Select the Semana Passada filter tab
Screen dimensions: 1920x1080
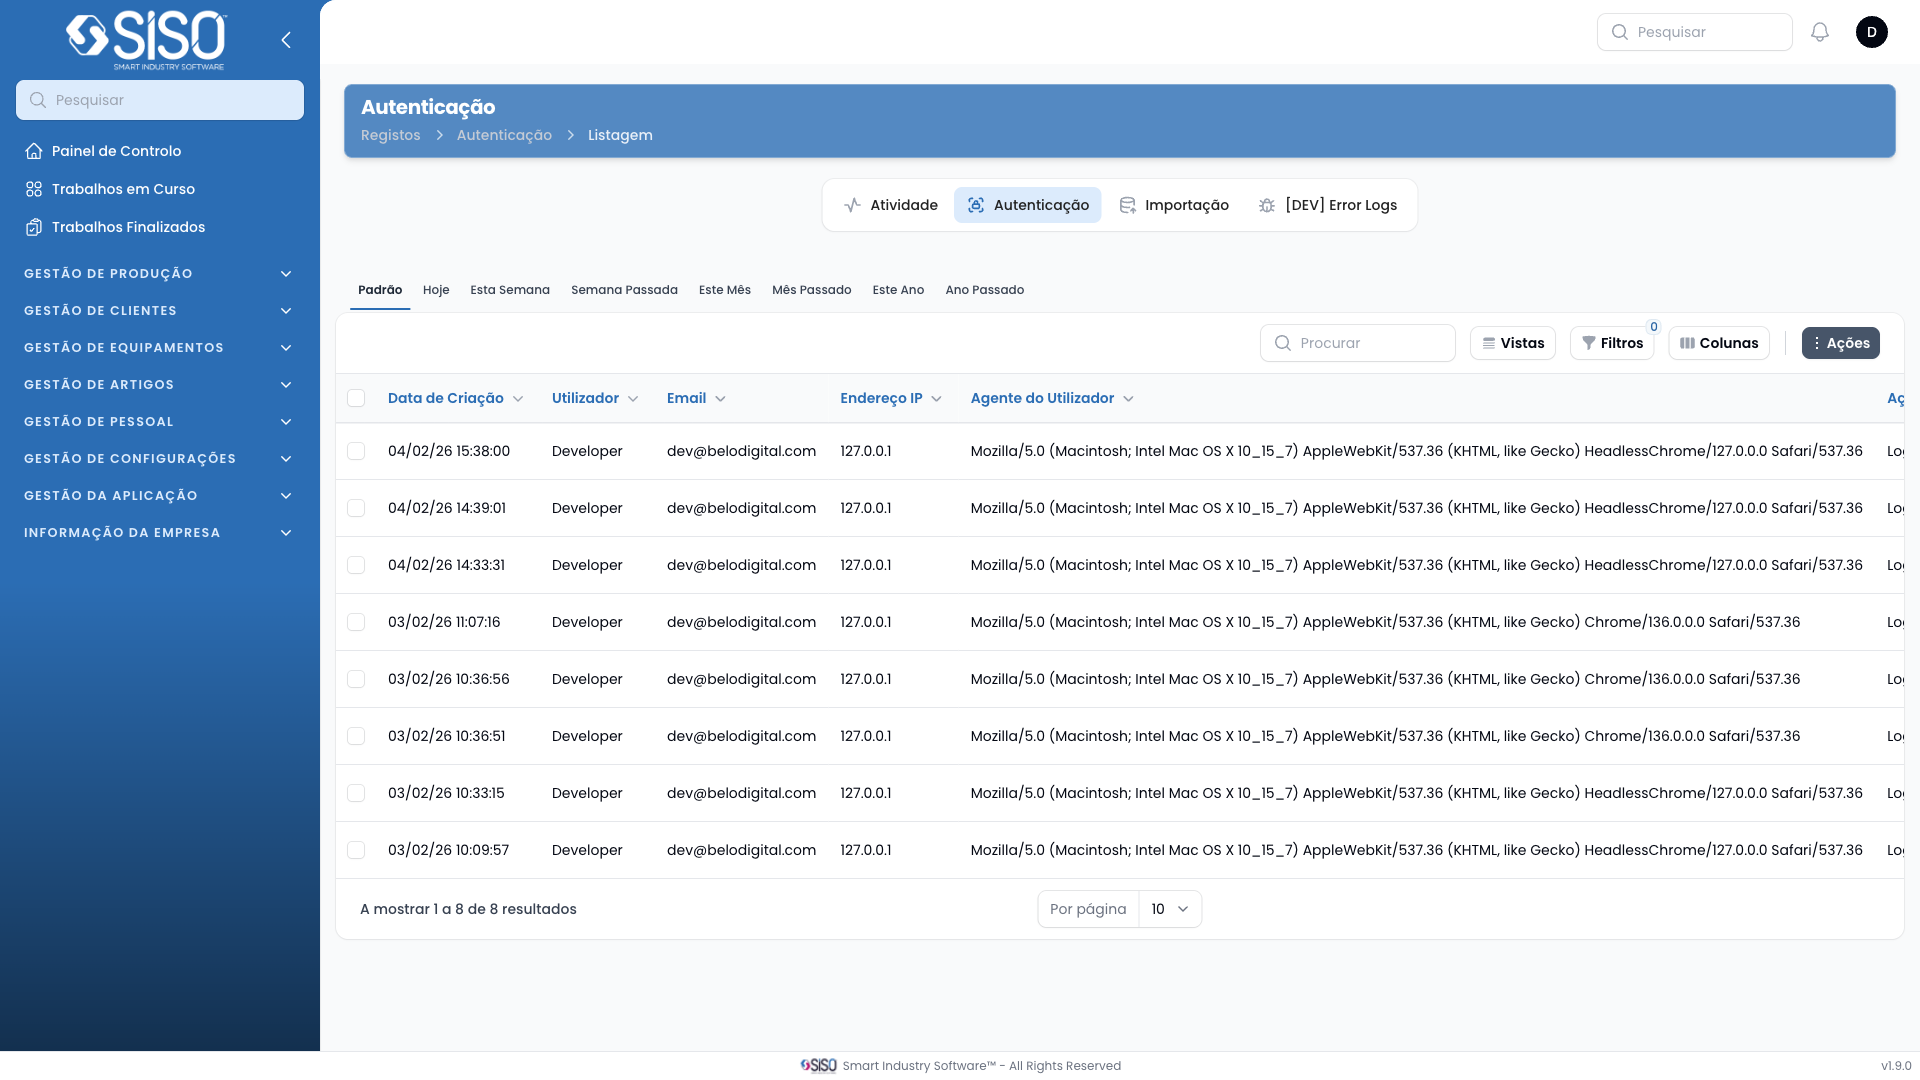pos(624,290)
